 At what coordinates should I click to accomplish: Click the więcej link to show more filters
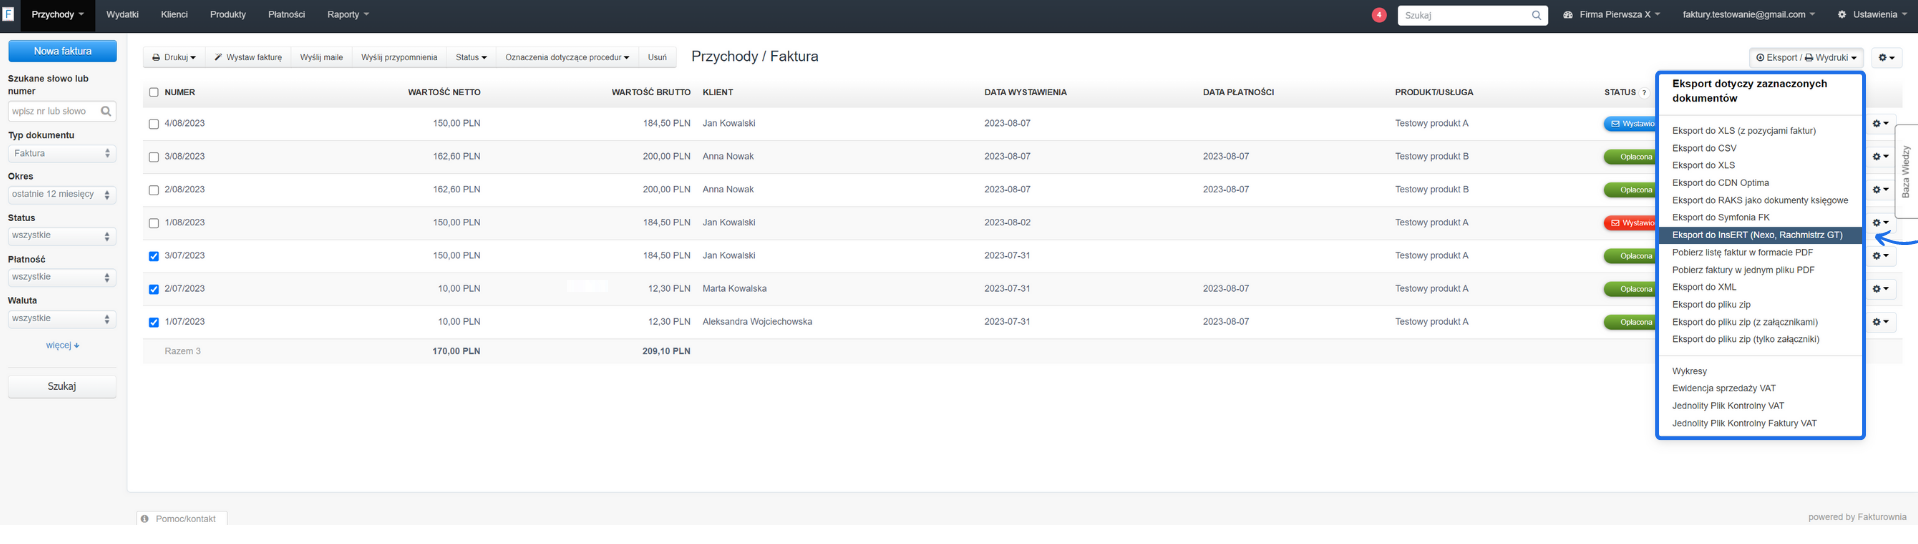coord(62,345)
